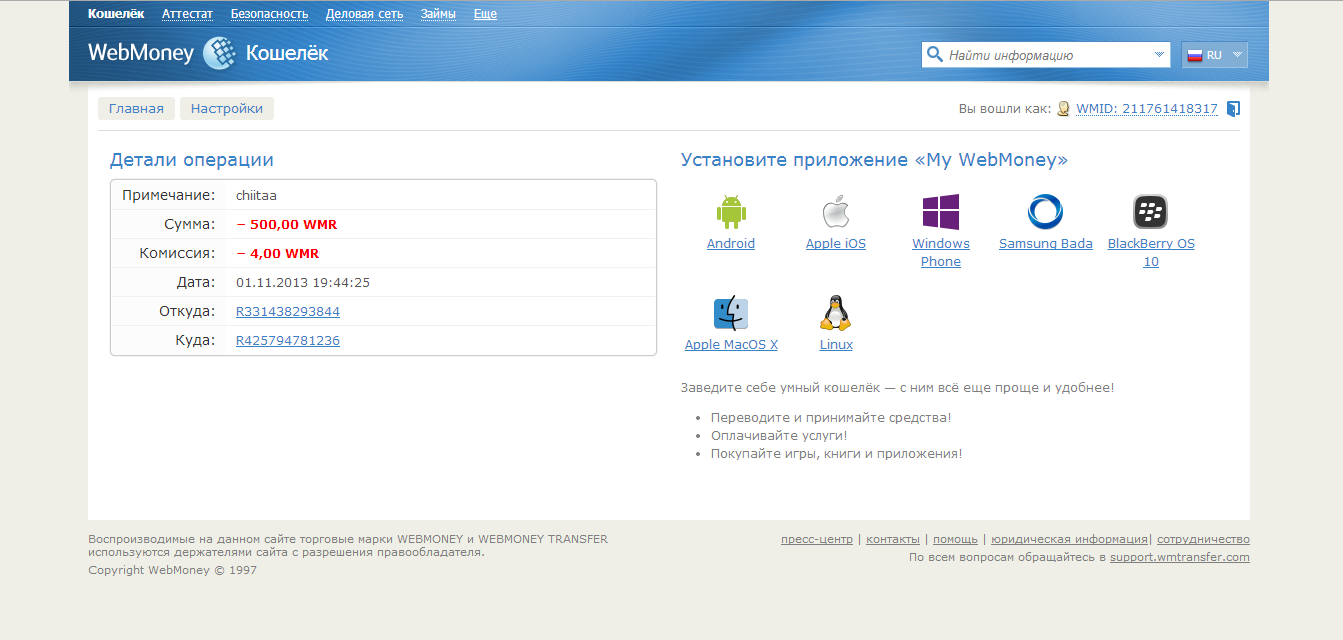This screenshot has width=1343, height=640.
Task: Click the blue logout door icon
Action: click(1233, 109)
